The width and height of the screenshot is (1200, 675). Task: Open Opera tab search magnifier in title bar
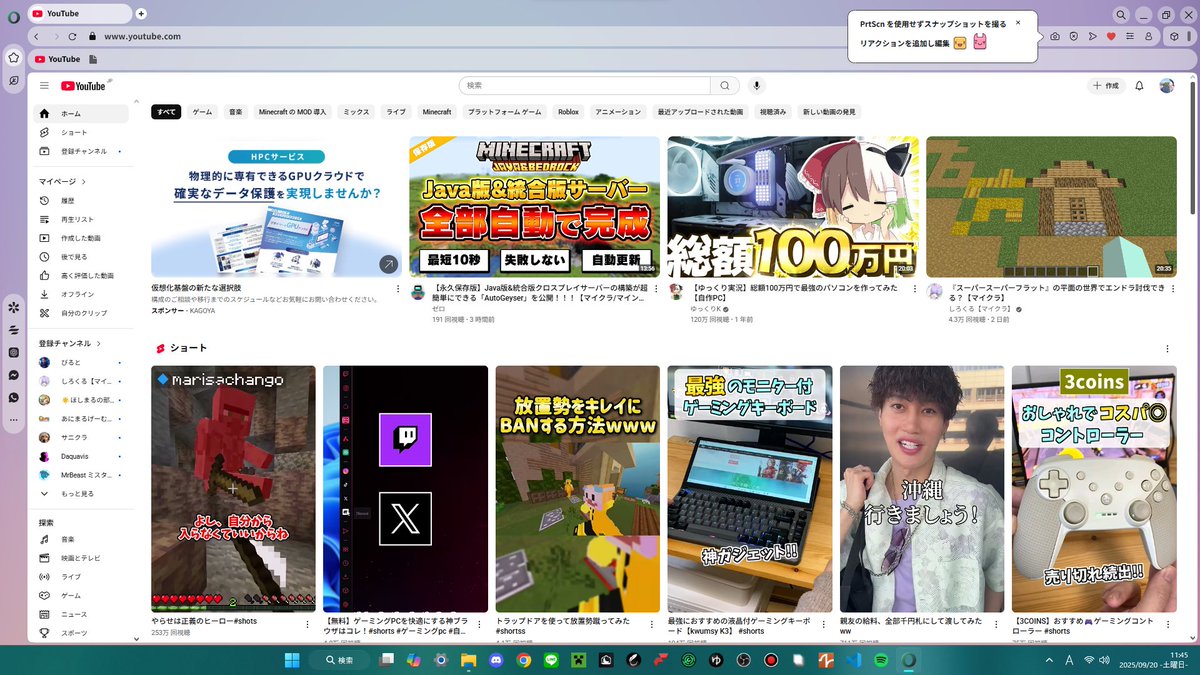[x=1121, y=14]
